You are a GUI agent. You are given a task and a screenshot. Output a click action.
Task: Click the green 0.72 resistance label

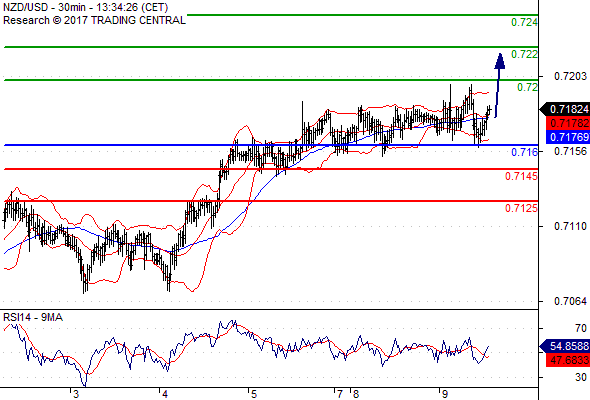point(527,87)
